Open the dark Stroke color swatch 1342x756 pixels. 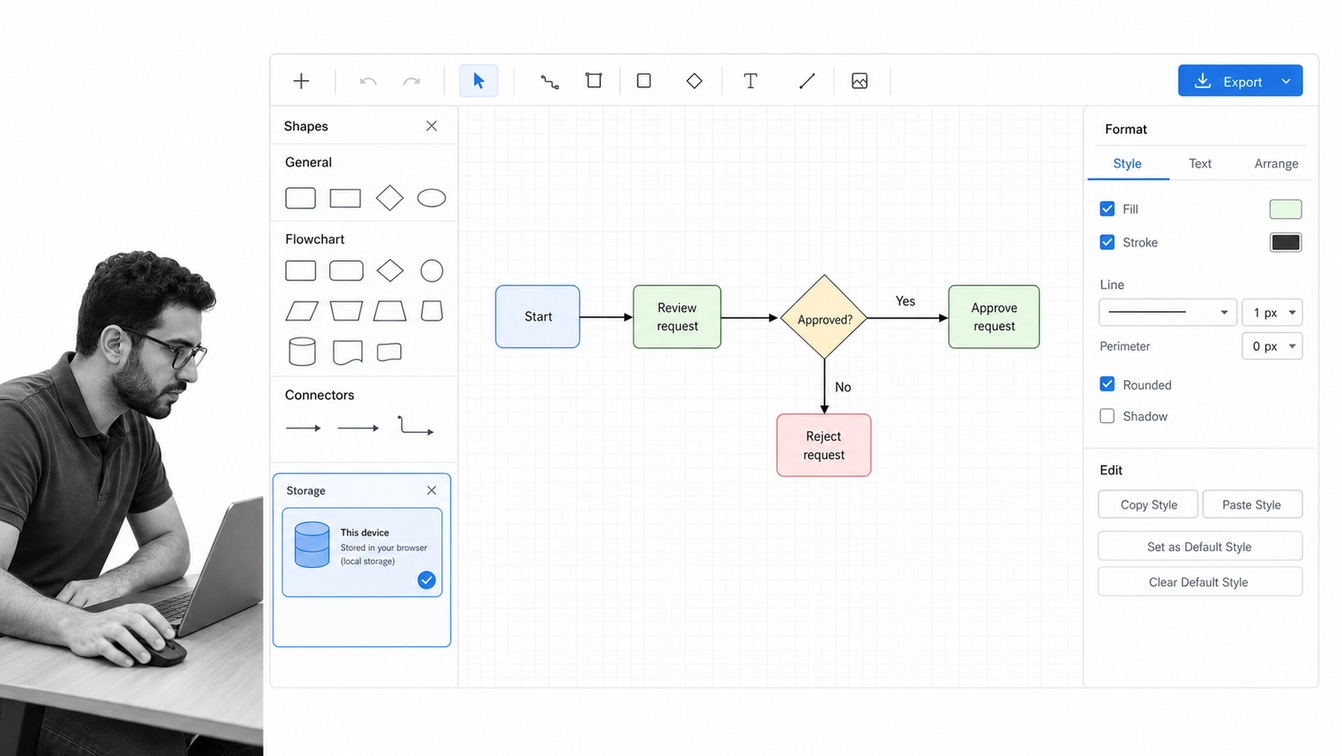1286,242
